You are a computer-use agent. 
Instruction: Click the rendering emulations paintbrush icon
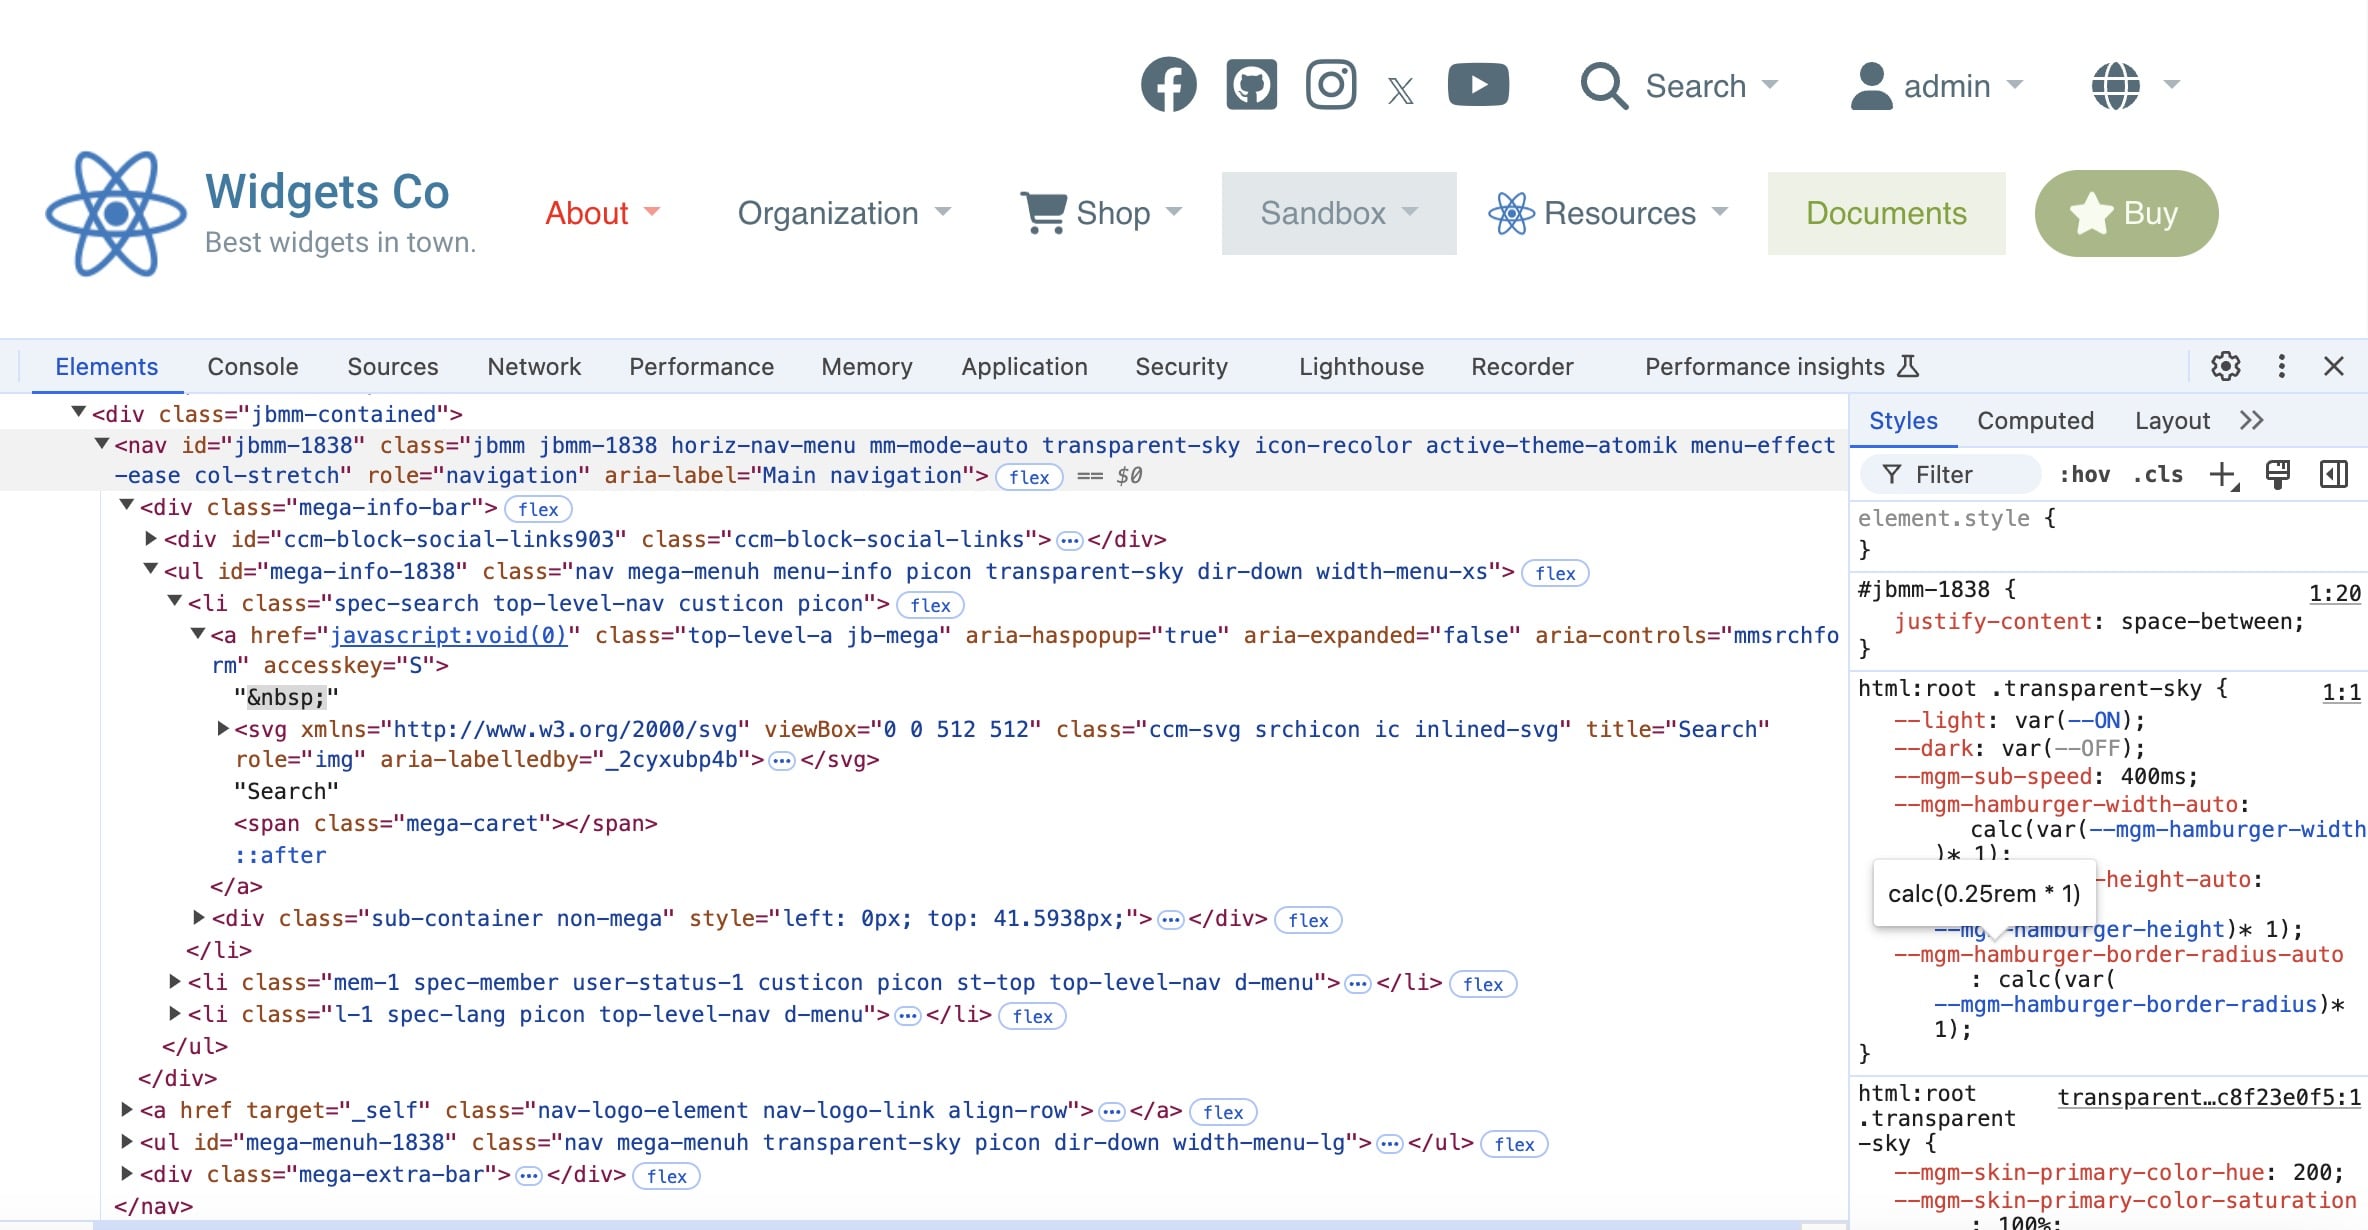[x=2278, y=474]
